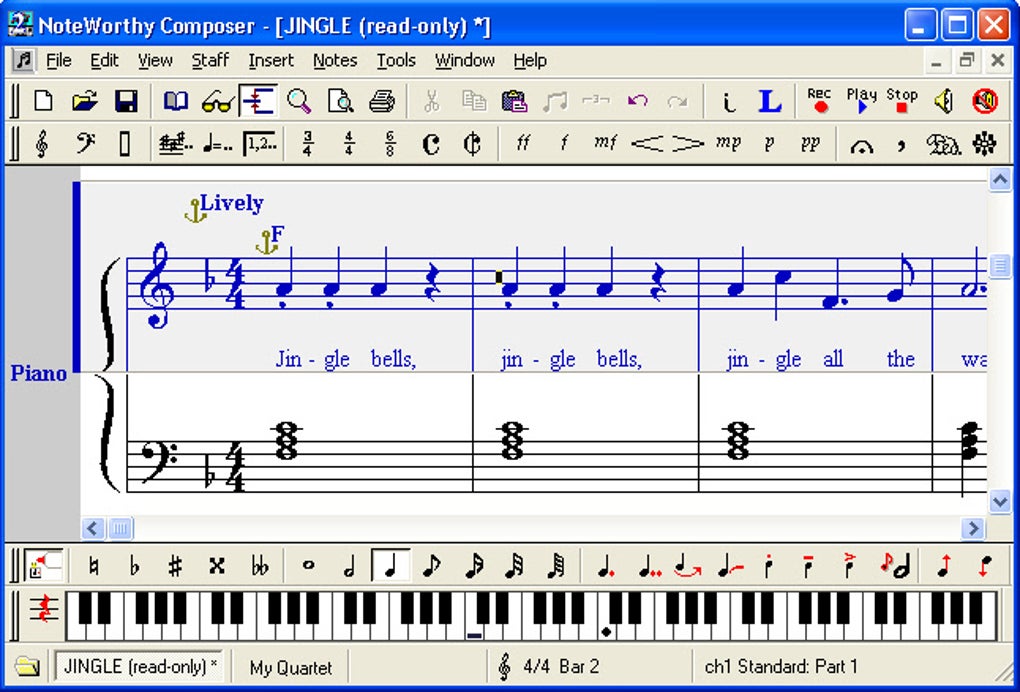Screen dimensions: 1020x692
Task: Play the song
Action: click(861, 101)
